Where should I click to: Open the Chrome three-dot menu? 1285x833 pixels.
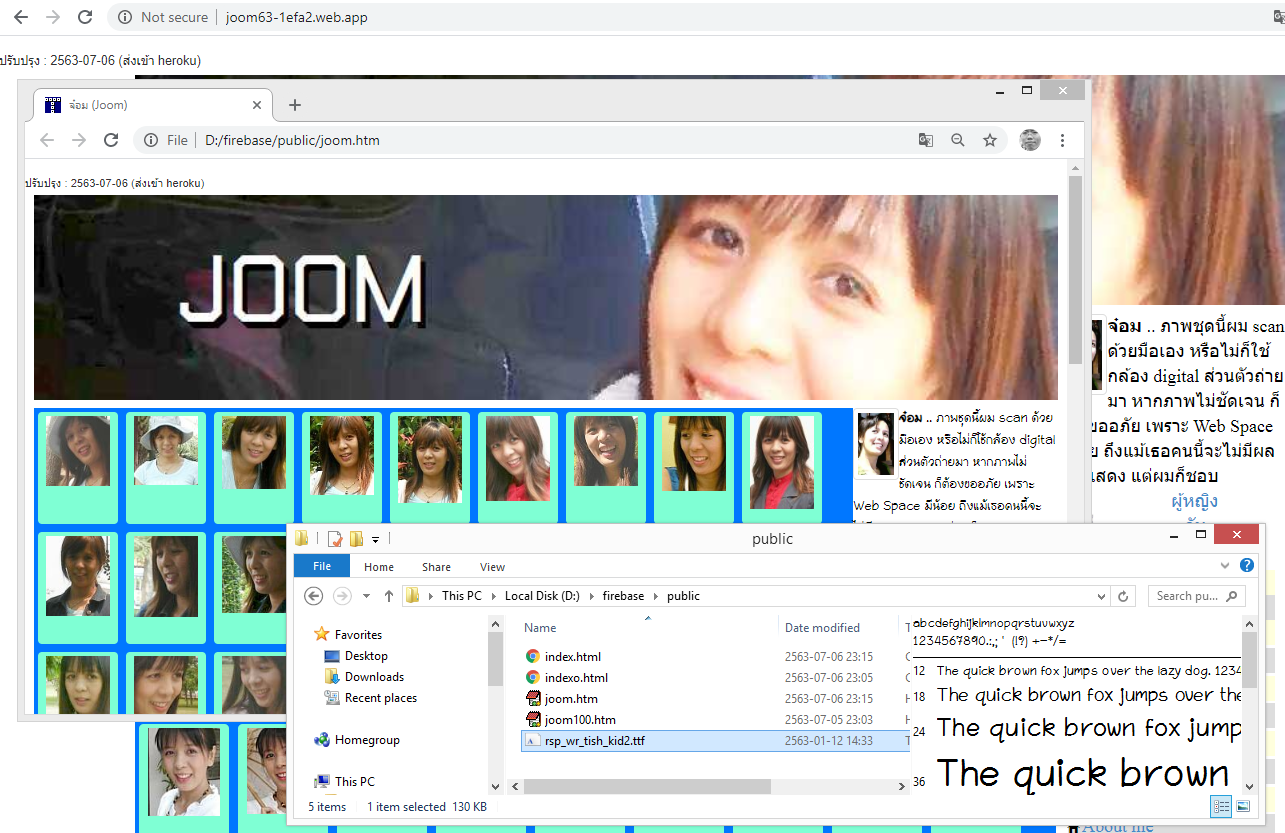pos(1063,140)
